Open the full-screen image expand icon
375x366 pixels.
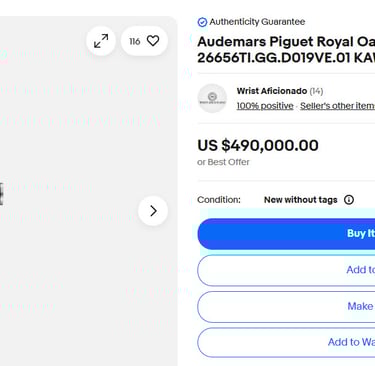point(101,41)
